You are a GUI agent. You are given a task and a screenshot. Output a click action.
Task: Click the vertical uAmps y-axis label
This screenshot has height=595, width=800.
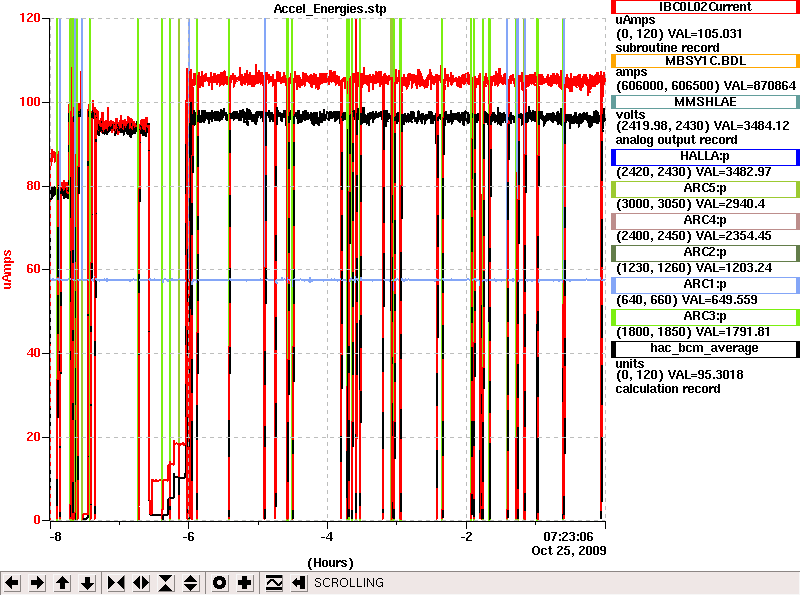pyautogui.click(x=7, y=269)
